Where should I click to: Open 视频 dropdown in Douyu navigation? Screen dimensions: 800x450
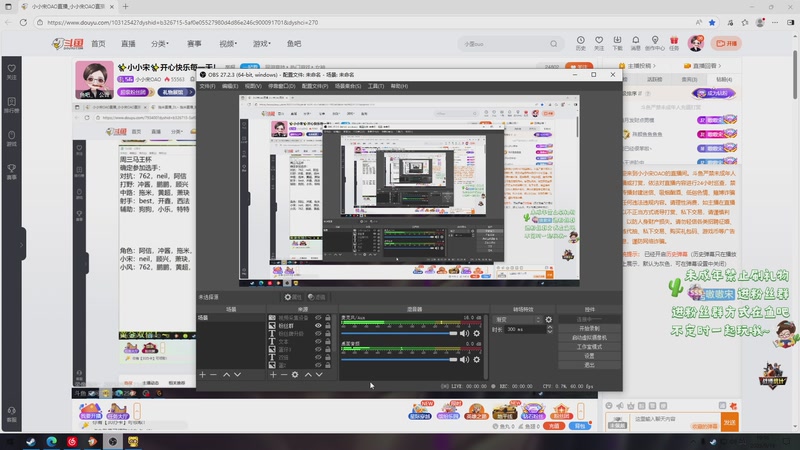tap(228, 44)
